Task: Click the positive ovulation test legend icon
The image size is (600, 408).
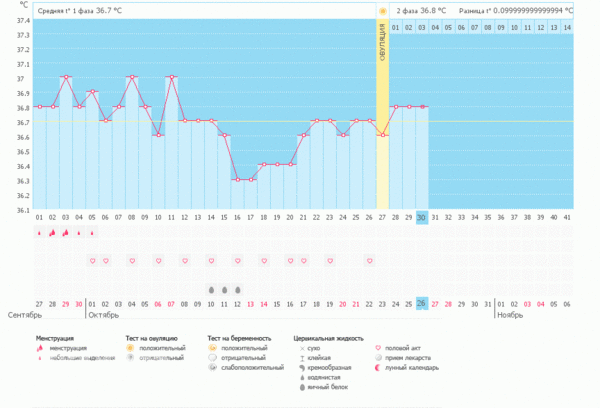Action: (x=130, y=348)
